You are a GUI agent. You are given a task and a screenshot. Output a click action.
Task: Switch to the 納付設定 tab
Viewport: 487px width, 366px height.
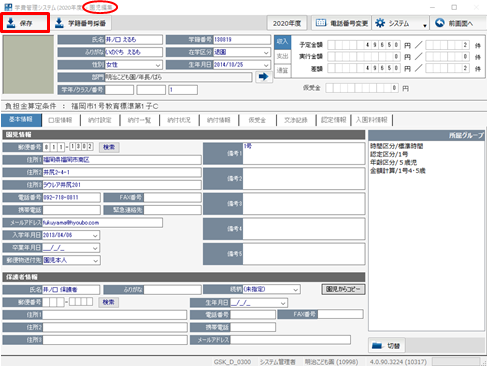[x=100, y=120]
